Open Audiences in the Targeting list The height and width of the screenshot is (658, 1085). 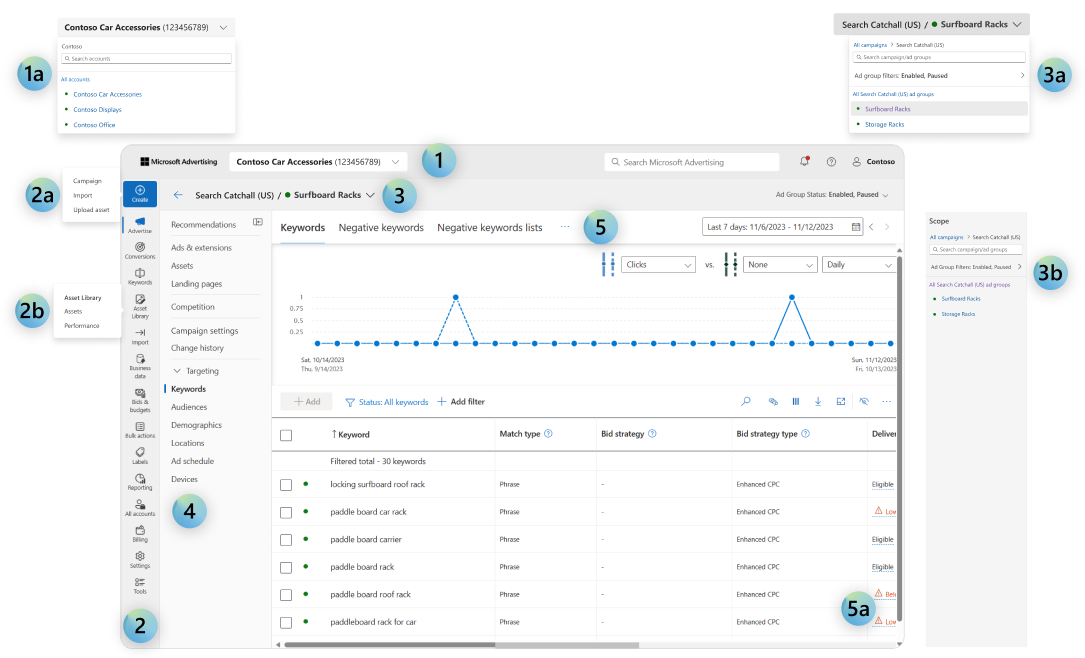[x=189, y=408]
